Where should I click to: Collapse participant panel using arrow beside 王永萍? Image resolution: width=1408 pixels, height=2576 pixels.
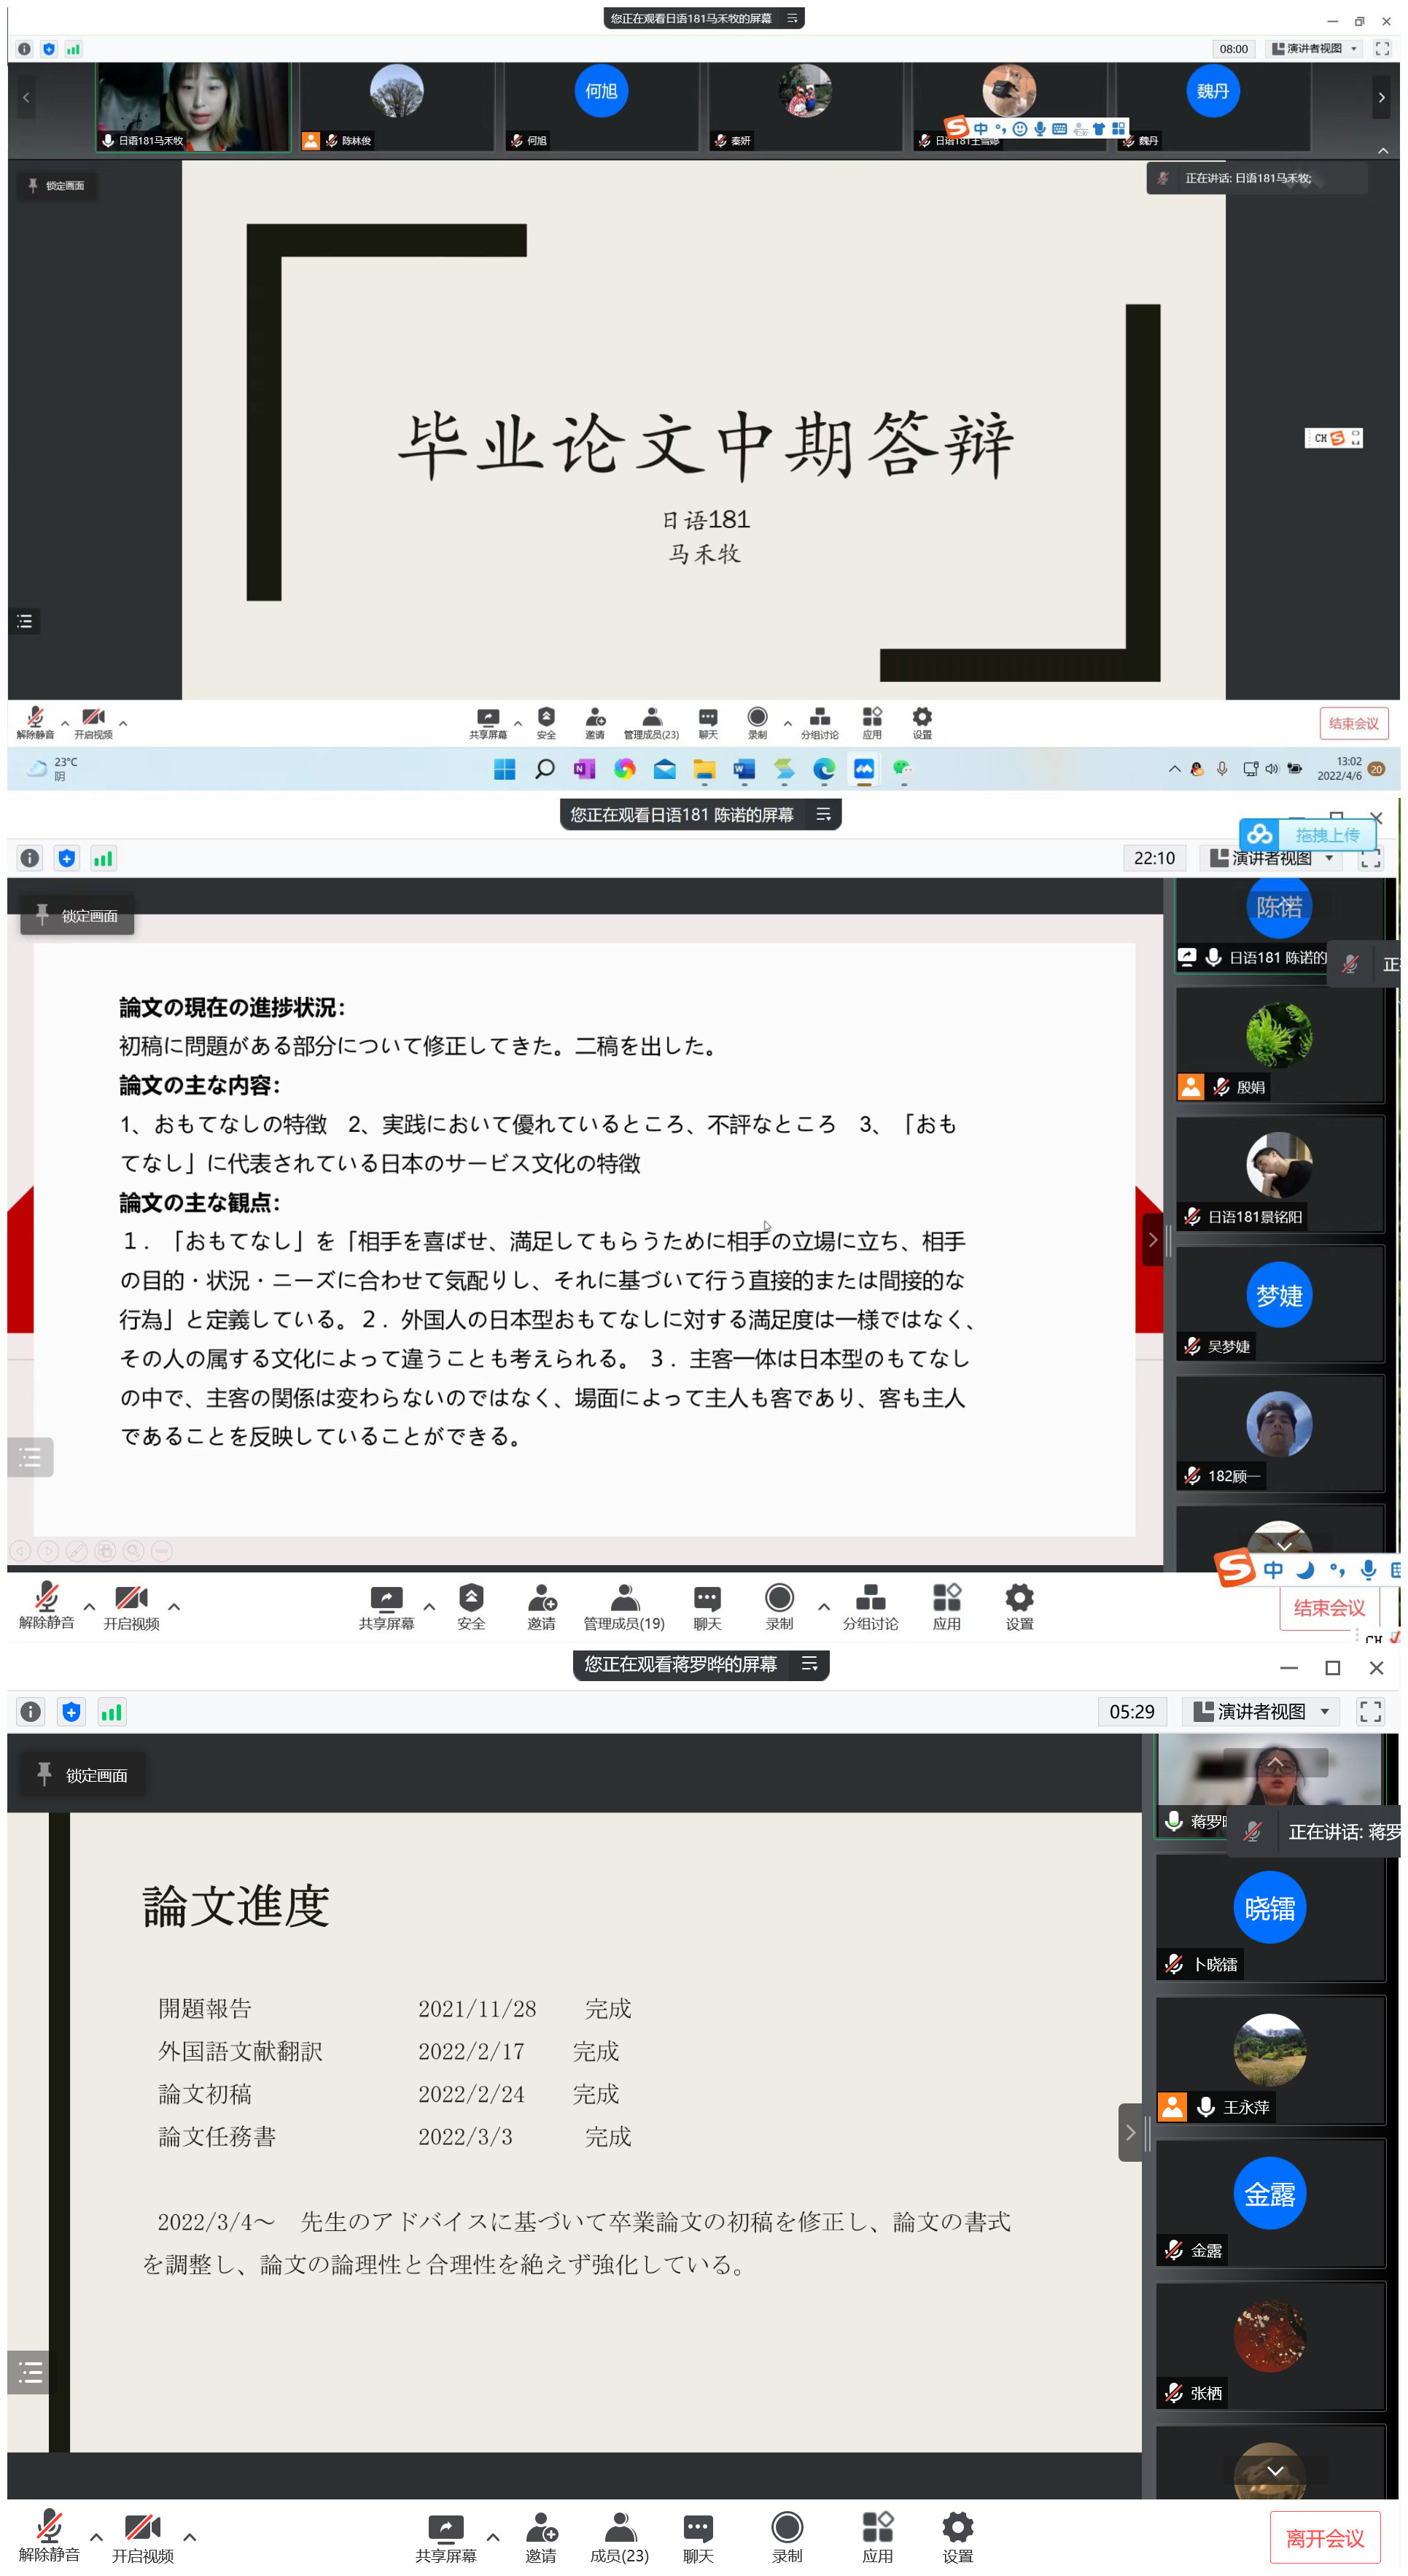(x=1130, y=2133)
